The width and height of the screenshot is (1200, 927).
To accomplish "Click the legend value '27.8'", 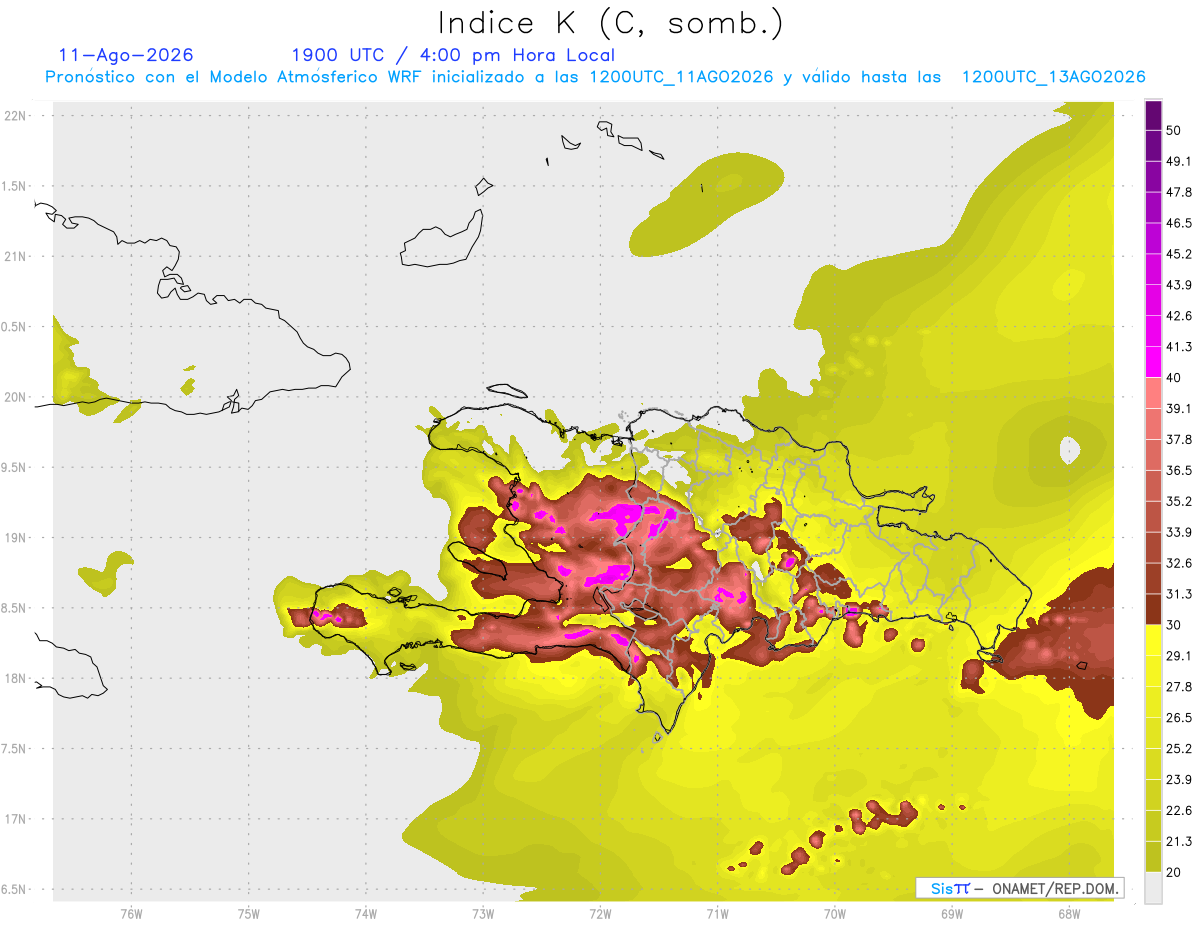I will (1179, 687).
